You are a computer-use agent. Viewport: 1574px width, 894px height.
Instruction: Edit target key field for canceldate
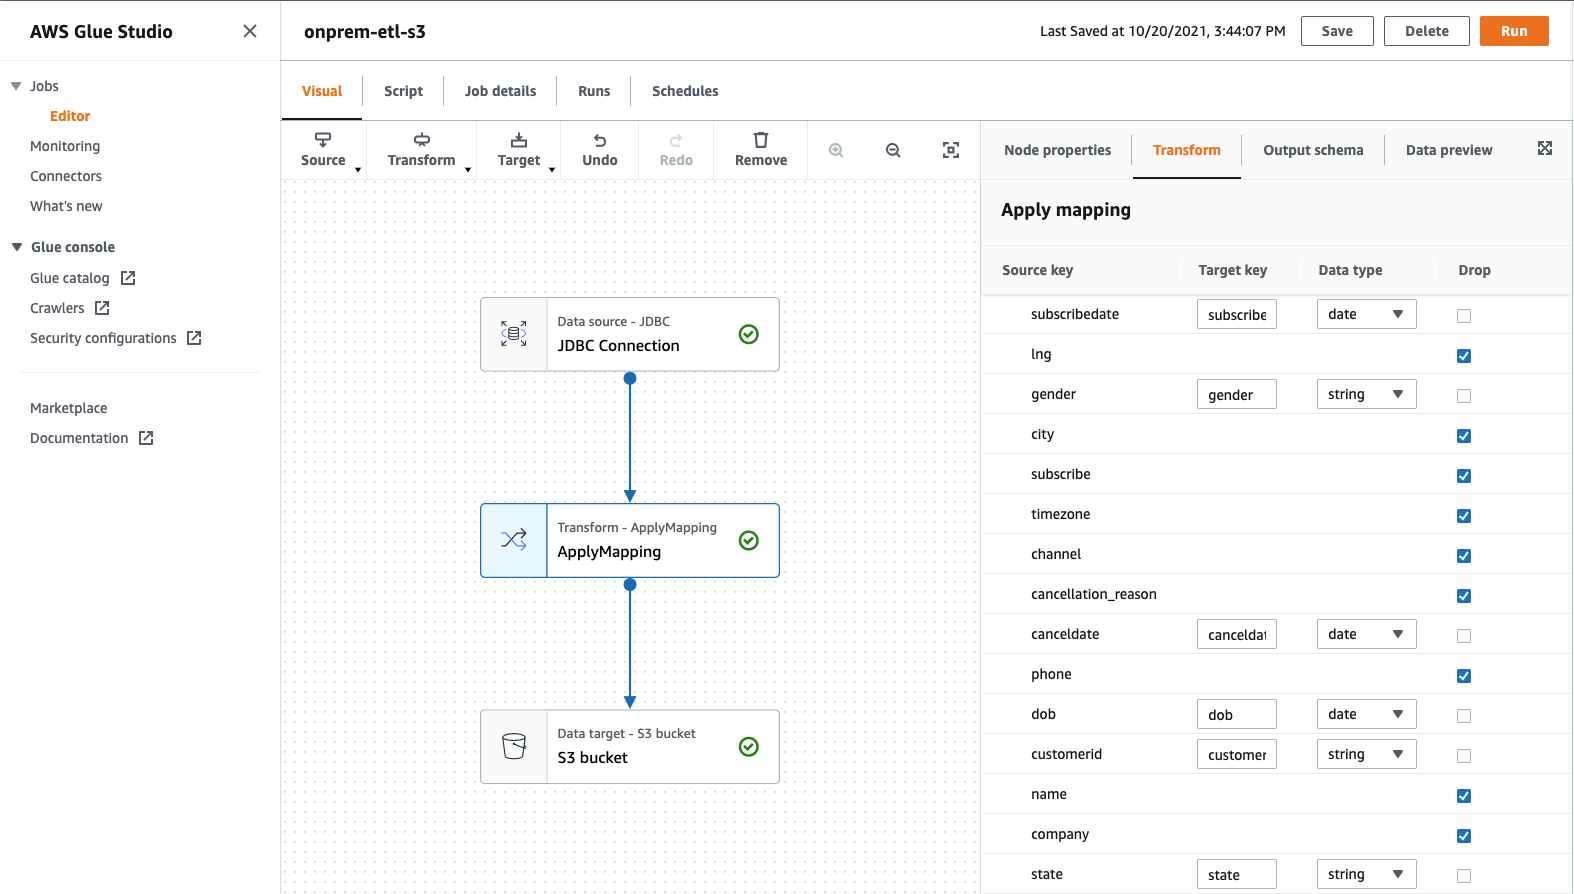tap(1237, 634)
